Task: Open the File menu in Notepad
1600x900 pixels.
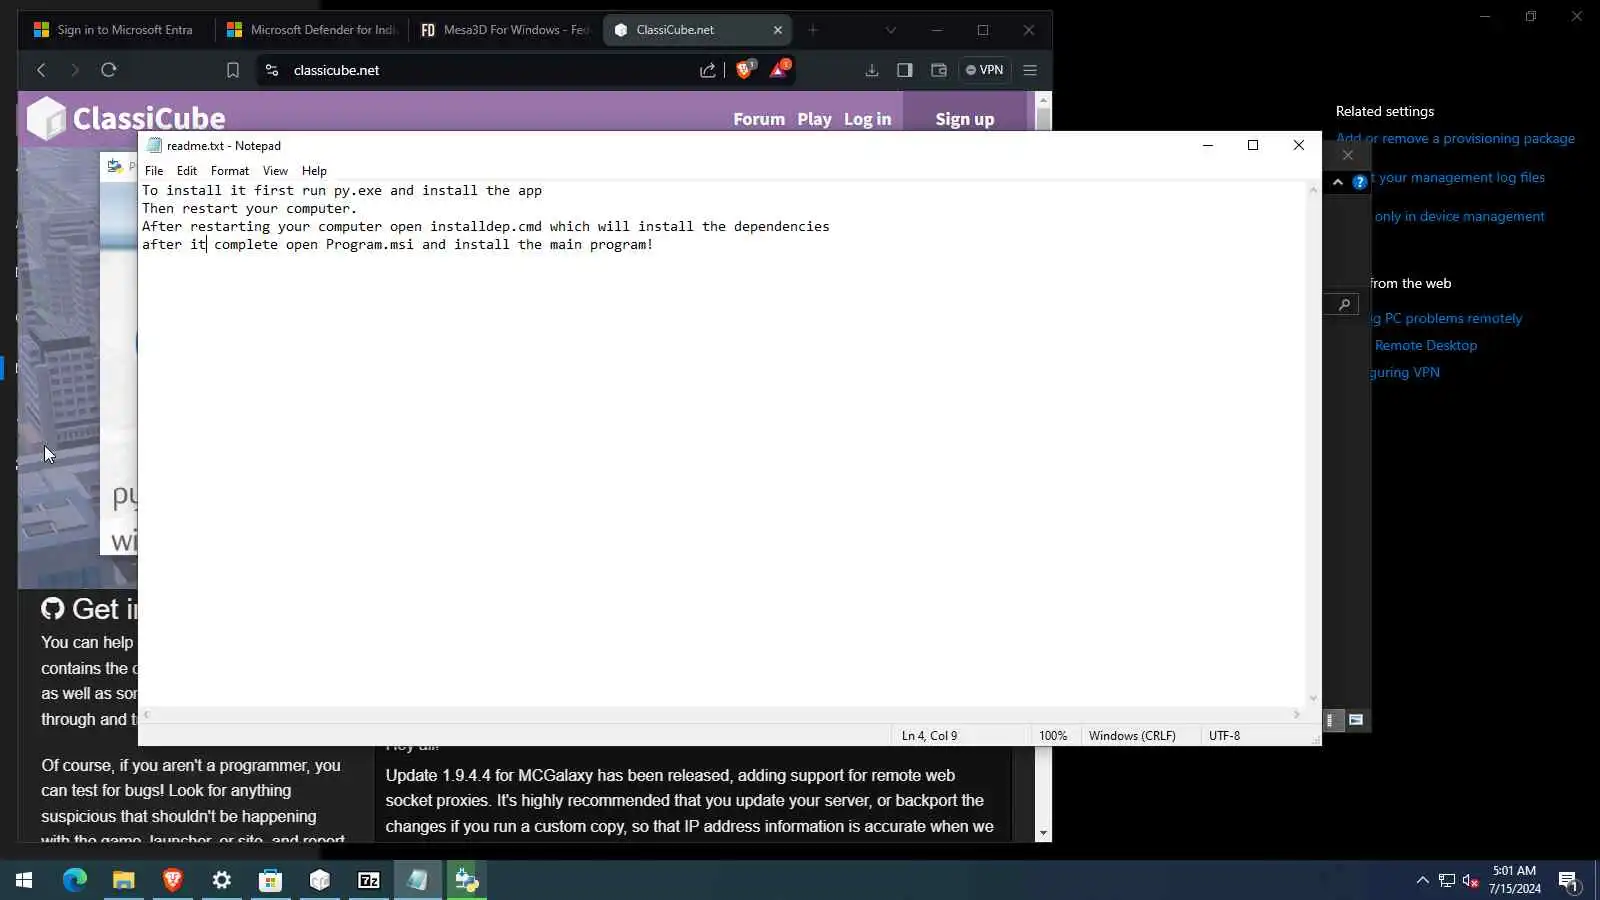Action: [154, 171]
